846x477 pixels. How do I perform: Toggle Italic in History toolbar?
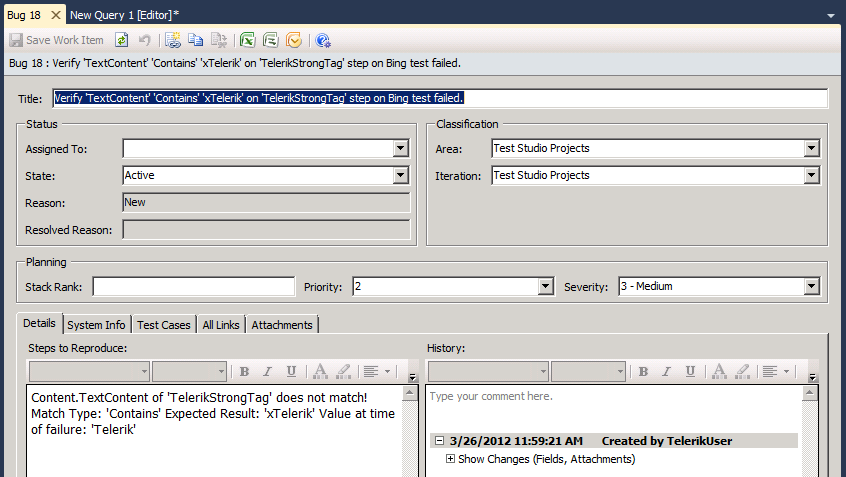[667, 371]
